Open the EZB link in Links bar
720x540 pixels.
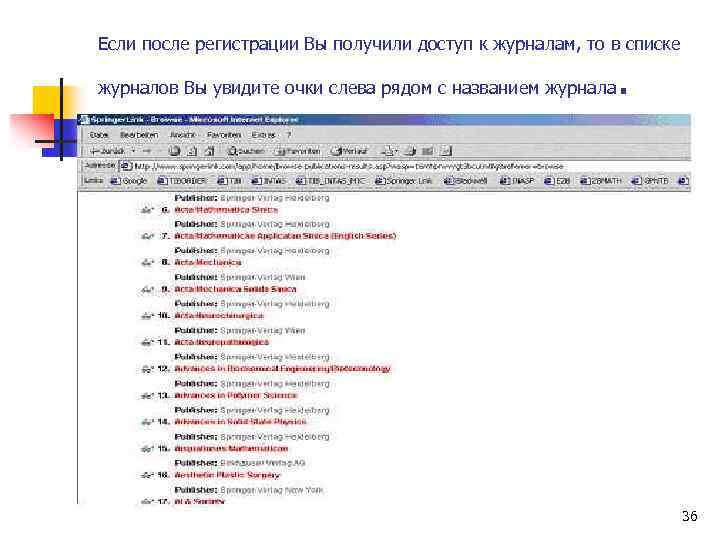tap(557, 181)
